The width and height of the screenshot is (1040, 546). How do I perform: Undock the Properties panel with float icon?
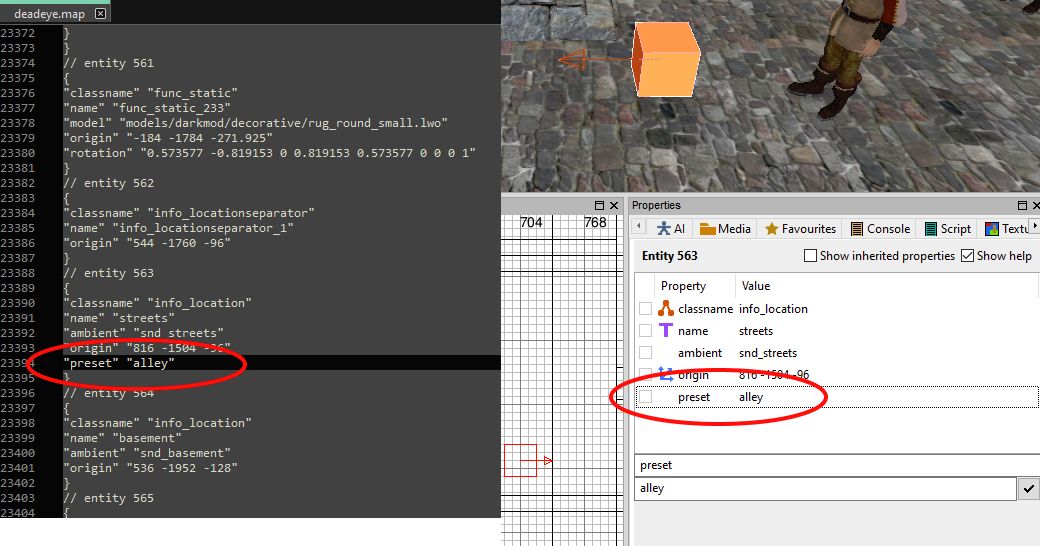pos(1022,206)
